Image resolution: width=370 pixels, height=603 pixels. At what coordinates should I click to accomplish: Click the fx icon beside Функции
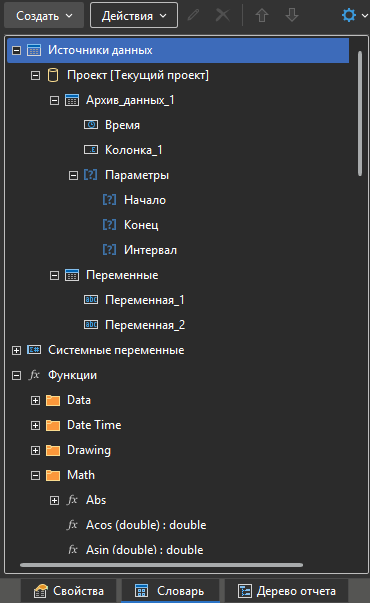34,375
